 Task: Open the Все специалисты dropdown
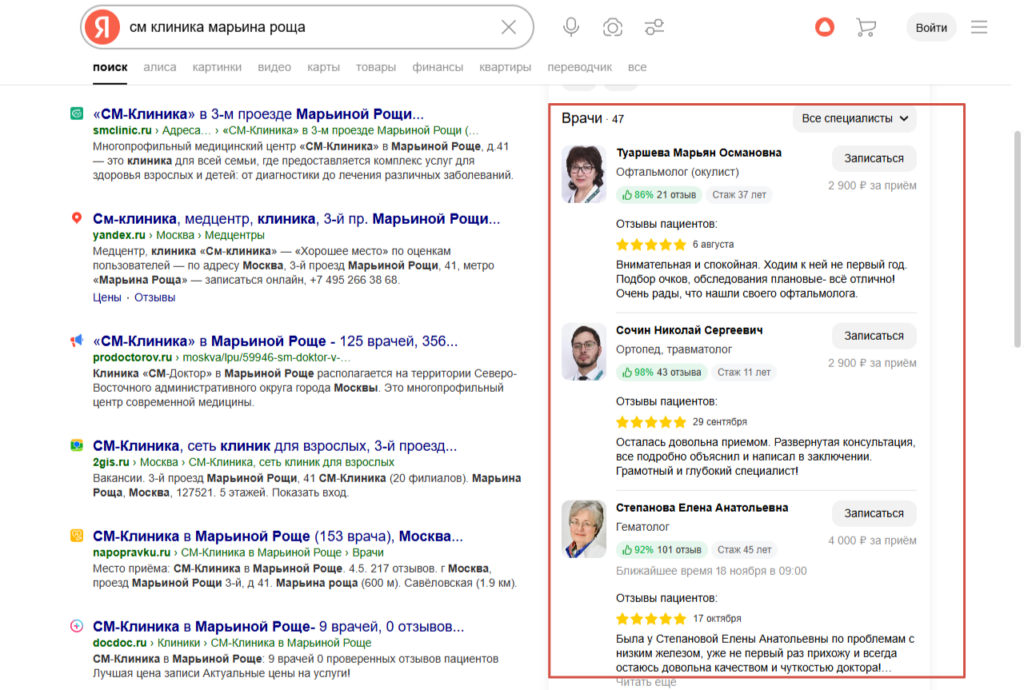tap(854, 119)
